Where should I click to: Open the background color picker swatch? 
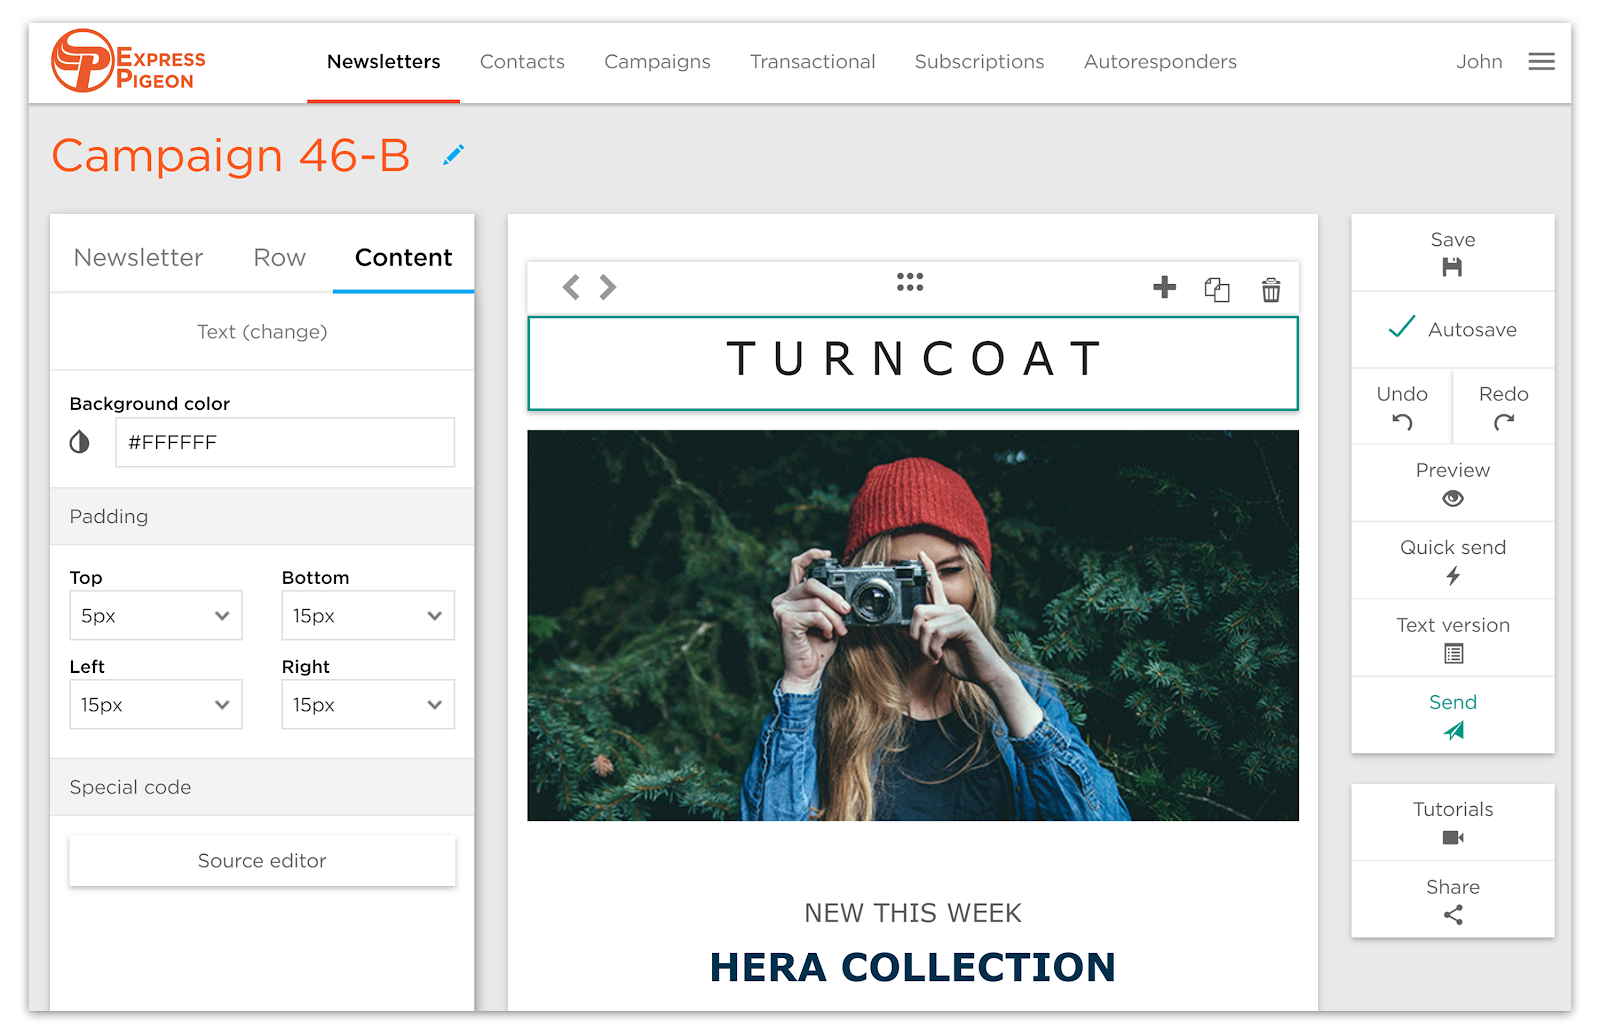(x=80, y=442)
